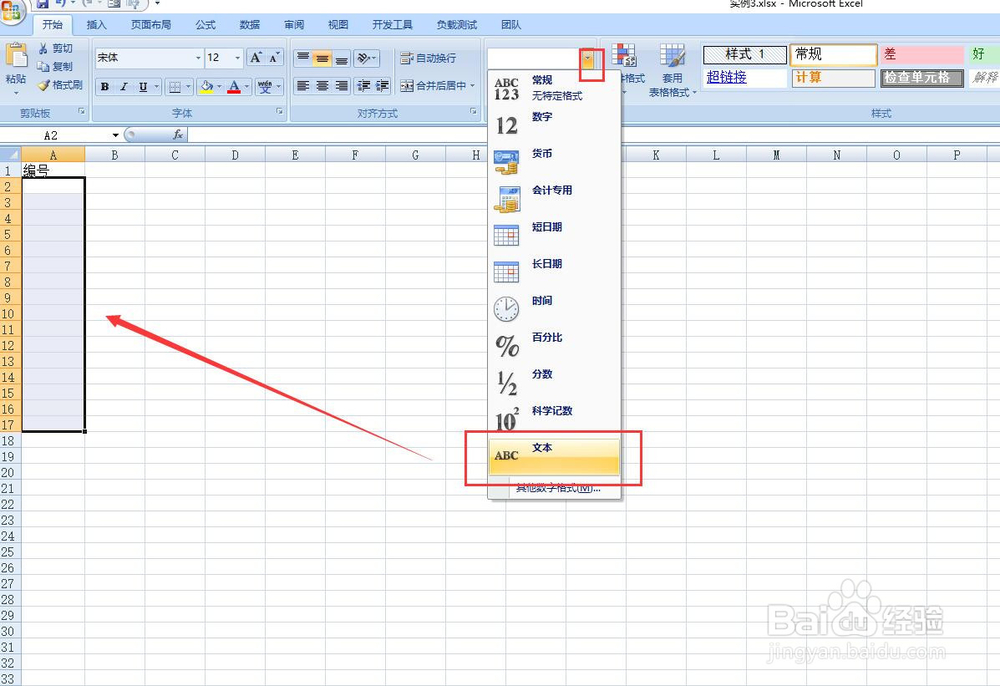
Task: Switch to the 数据 tab
Action: [249, 25]
